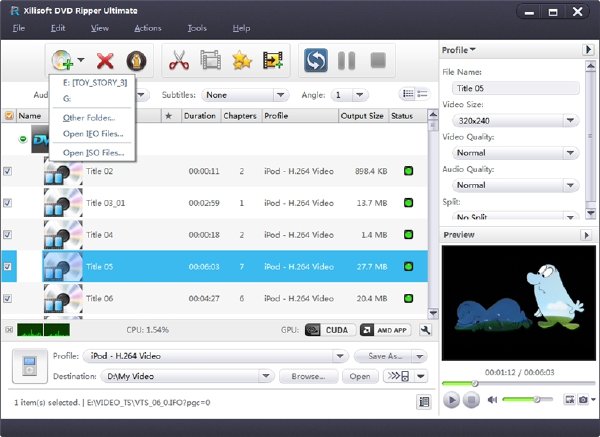Play the preview video

tap(451, 400)
